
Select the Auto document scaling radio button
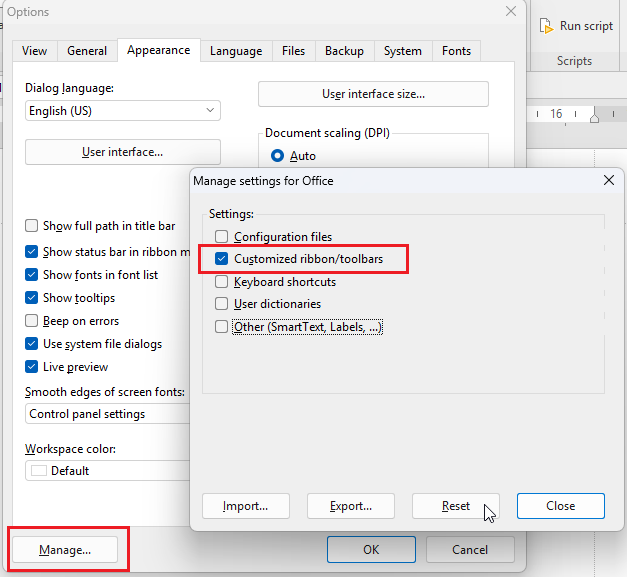pos(278,156)
